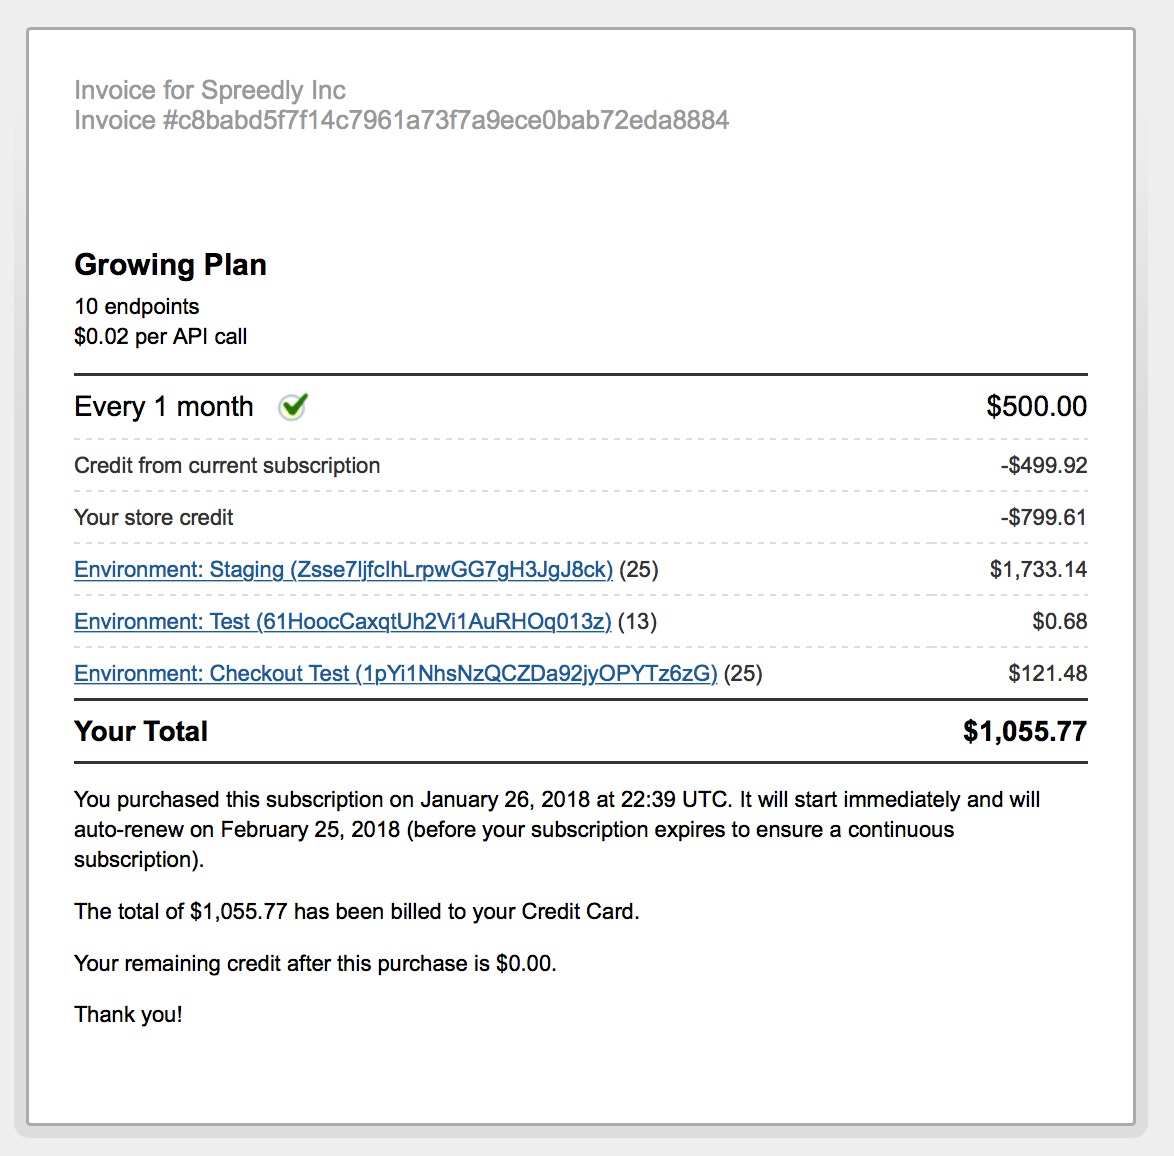Image resolution: width=1174 pixels, height=1156 pixels.
Task: Click the Invoice for Spreedly Inc title
Action: 210,90
